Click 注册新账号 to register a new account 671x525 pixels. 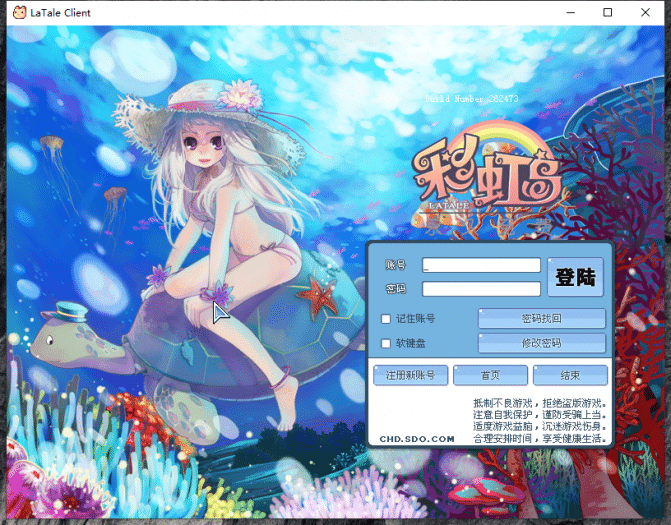pos(410,376)
